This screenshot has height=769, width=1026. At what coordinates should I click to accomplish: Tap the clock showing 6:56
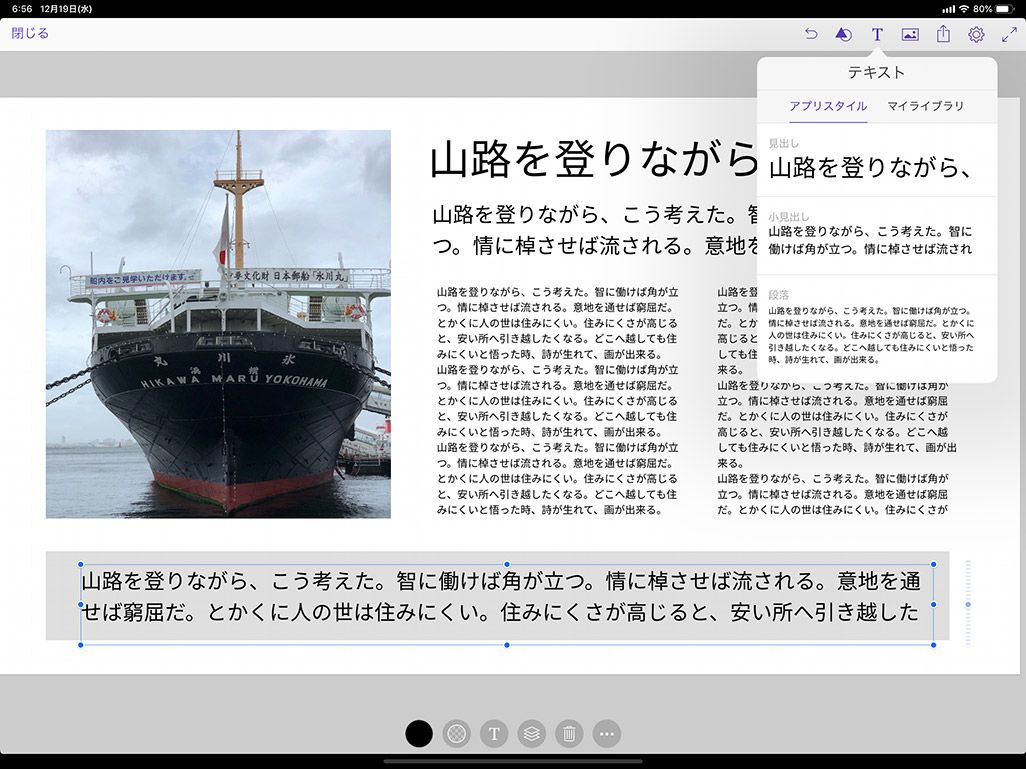coord(22,9)
